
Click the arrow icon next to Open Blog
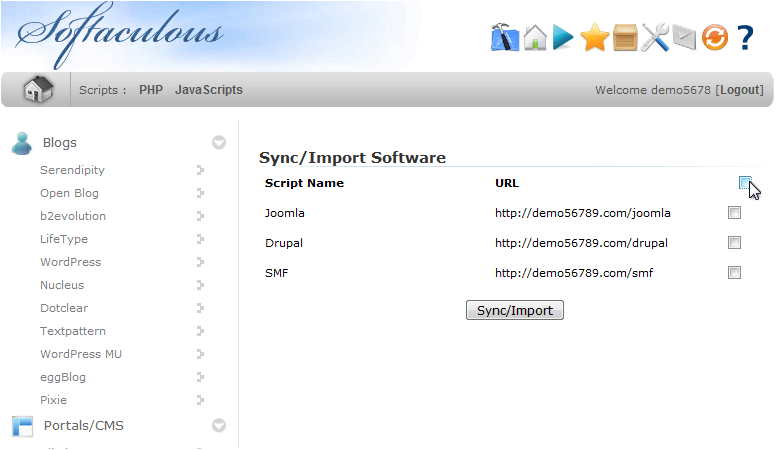click(200, 193)
